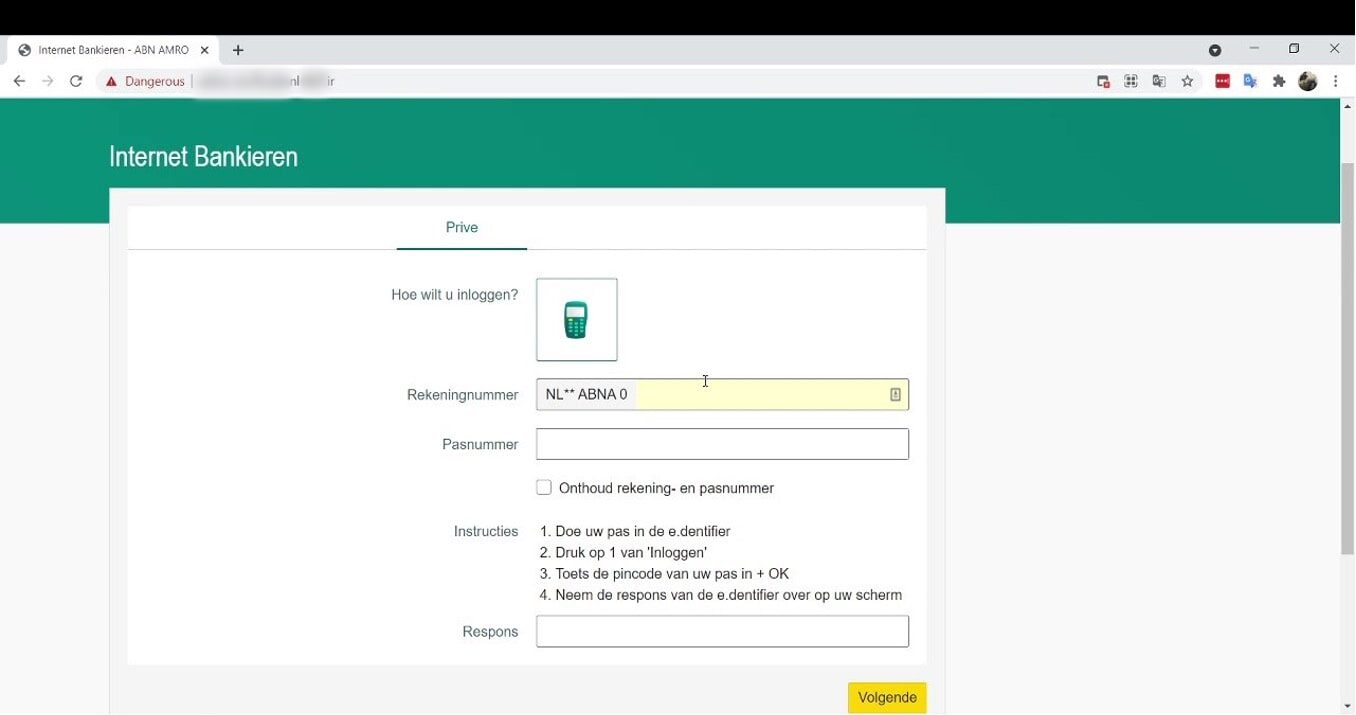Click instruction '4. Neem de respons'
1356x715 pixels.
point(721,595)
